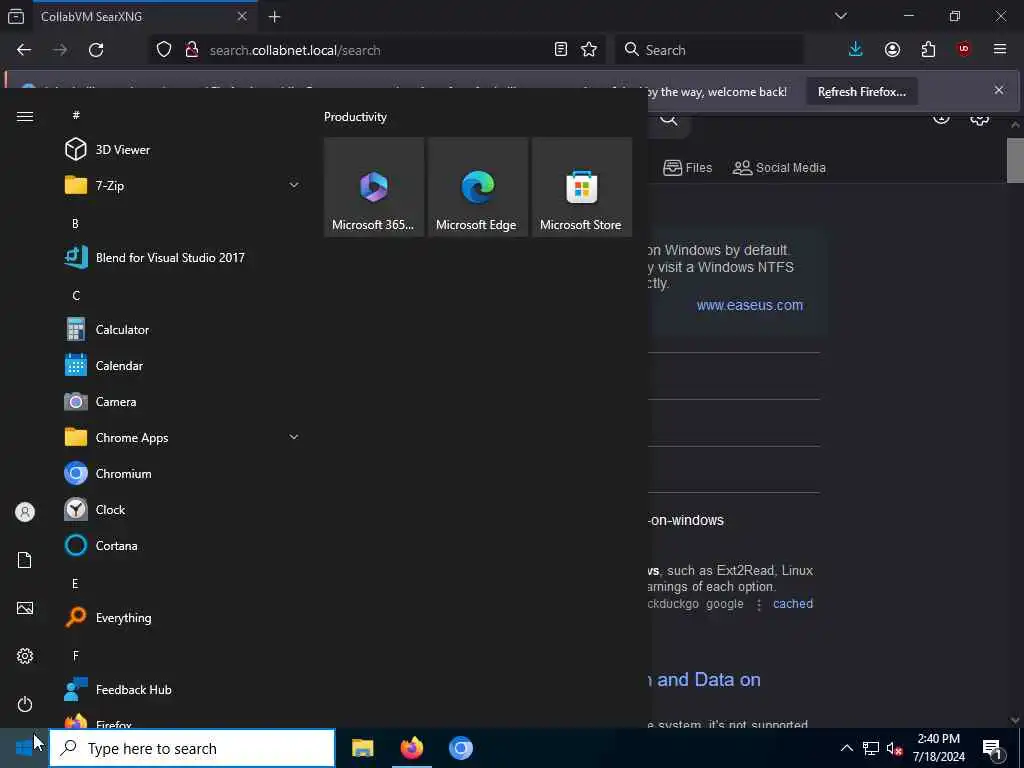Open the www.easeus.com link

click(750, 305)
